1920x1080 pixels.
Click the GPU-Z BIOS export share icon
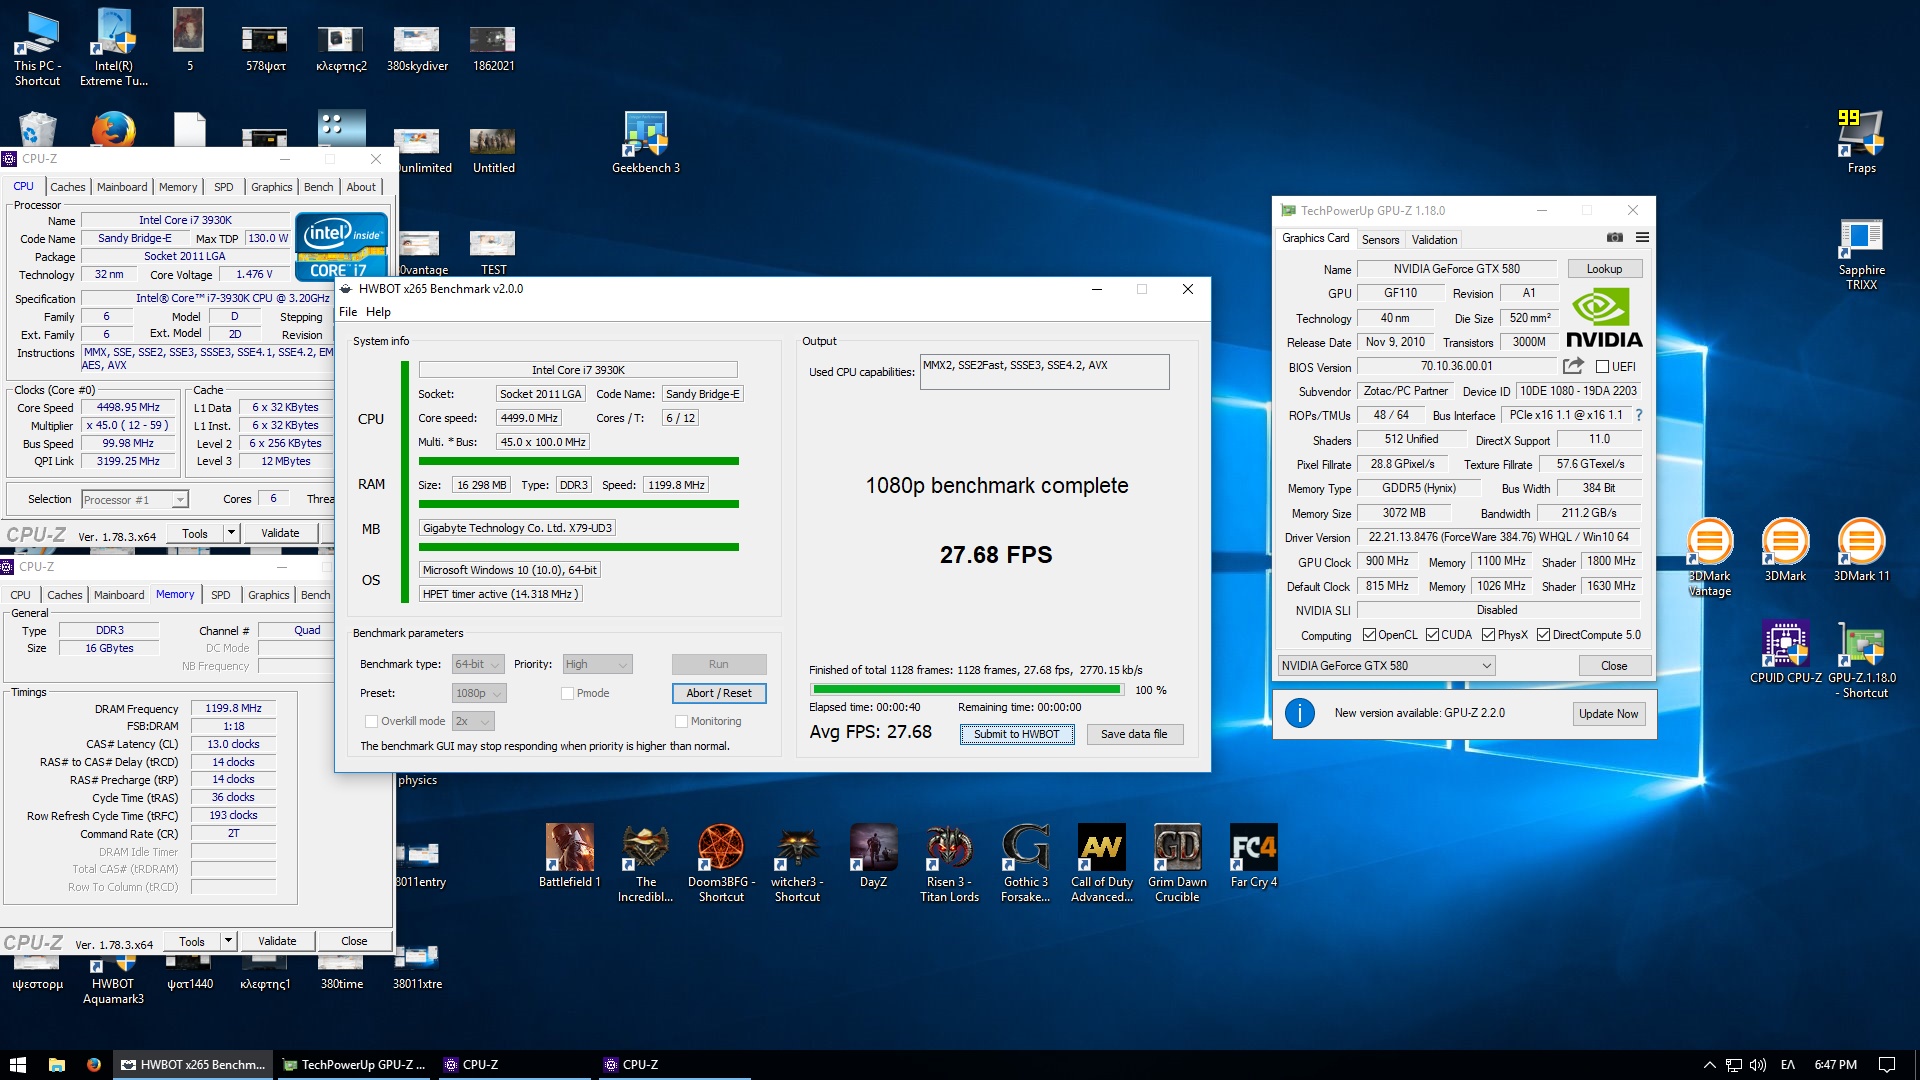tap(1573, 366)
